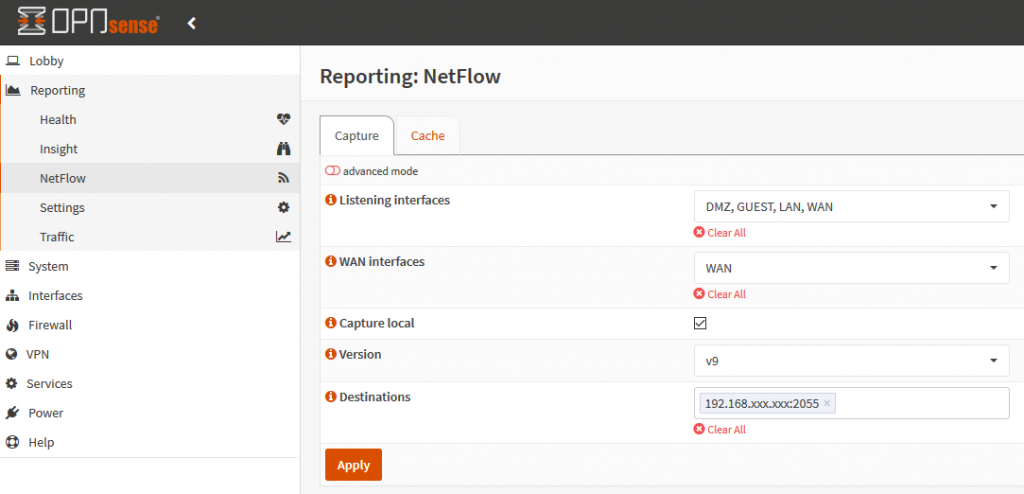Viewport: 1024px width, 494px height.
Task: Open the Version v9 dropdown
Action: point(852,361)
